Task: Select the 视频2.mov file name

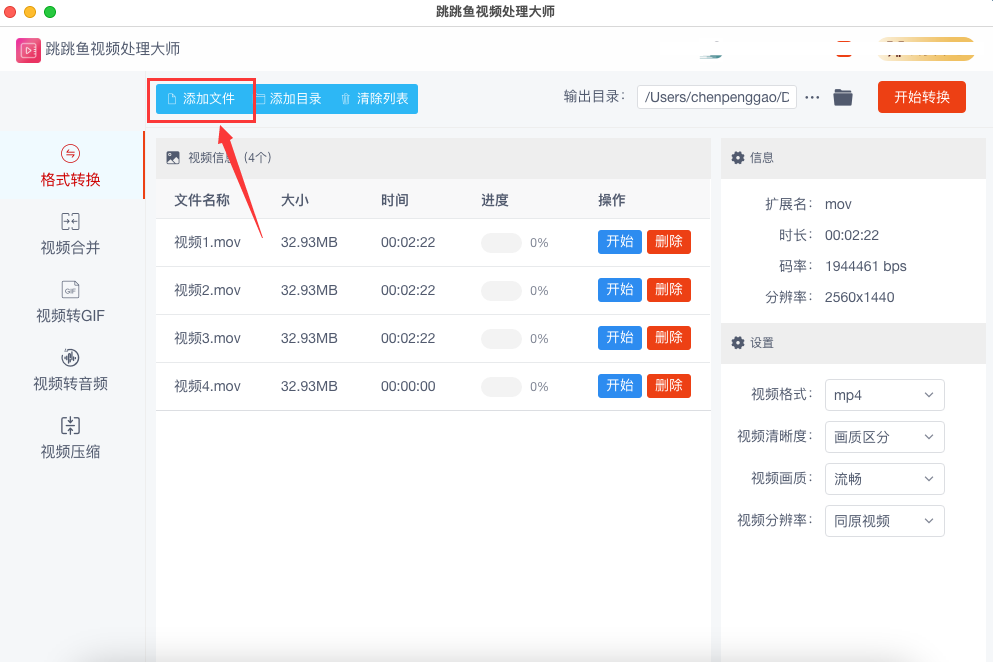Action: [207, 291]
